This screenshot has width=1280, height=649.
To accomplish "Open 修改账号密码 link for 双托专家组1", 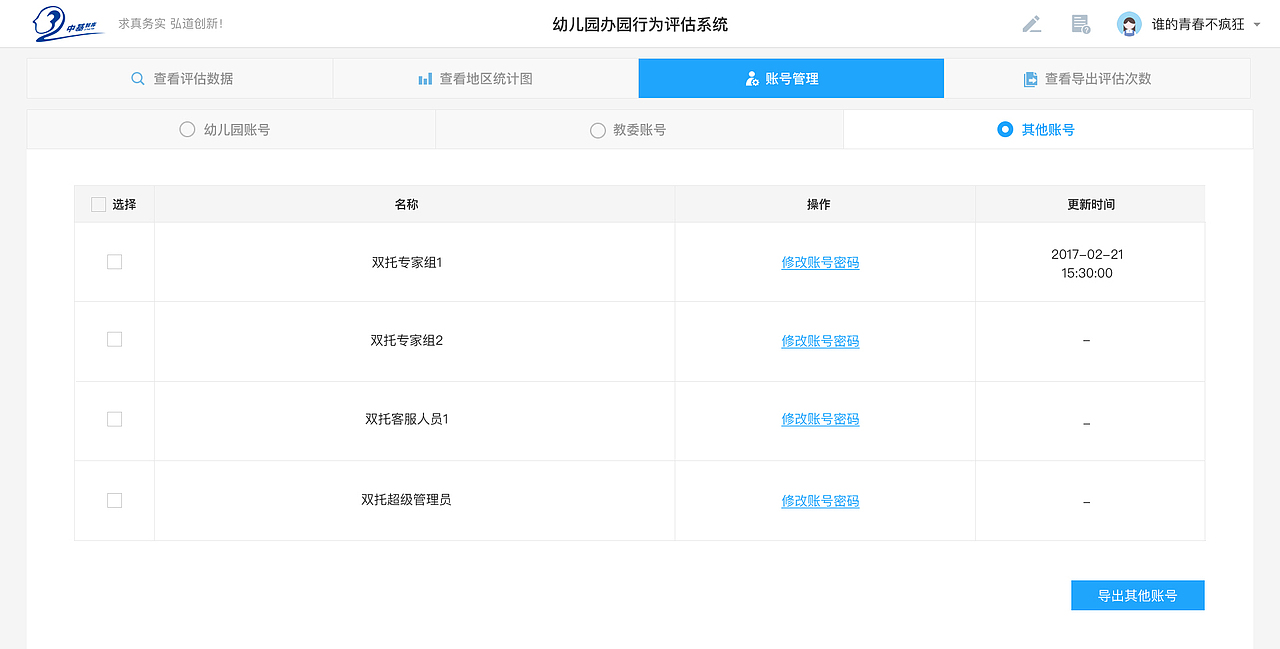I will coord(820,261).
